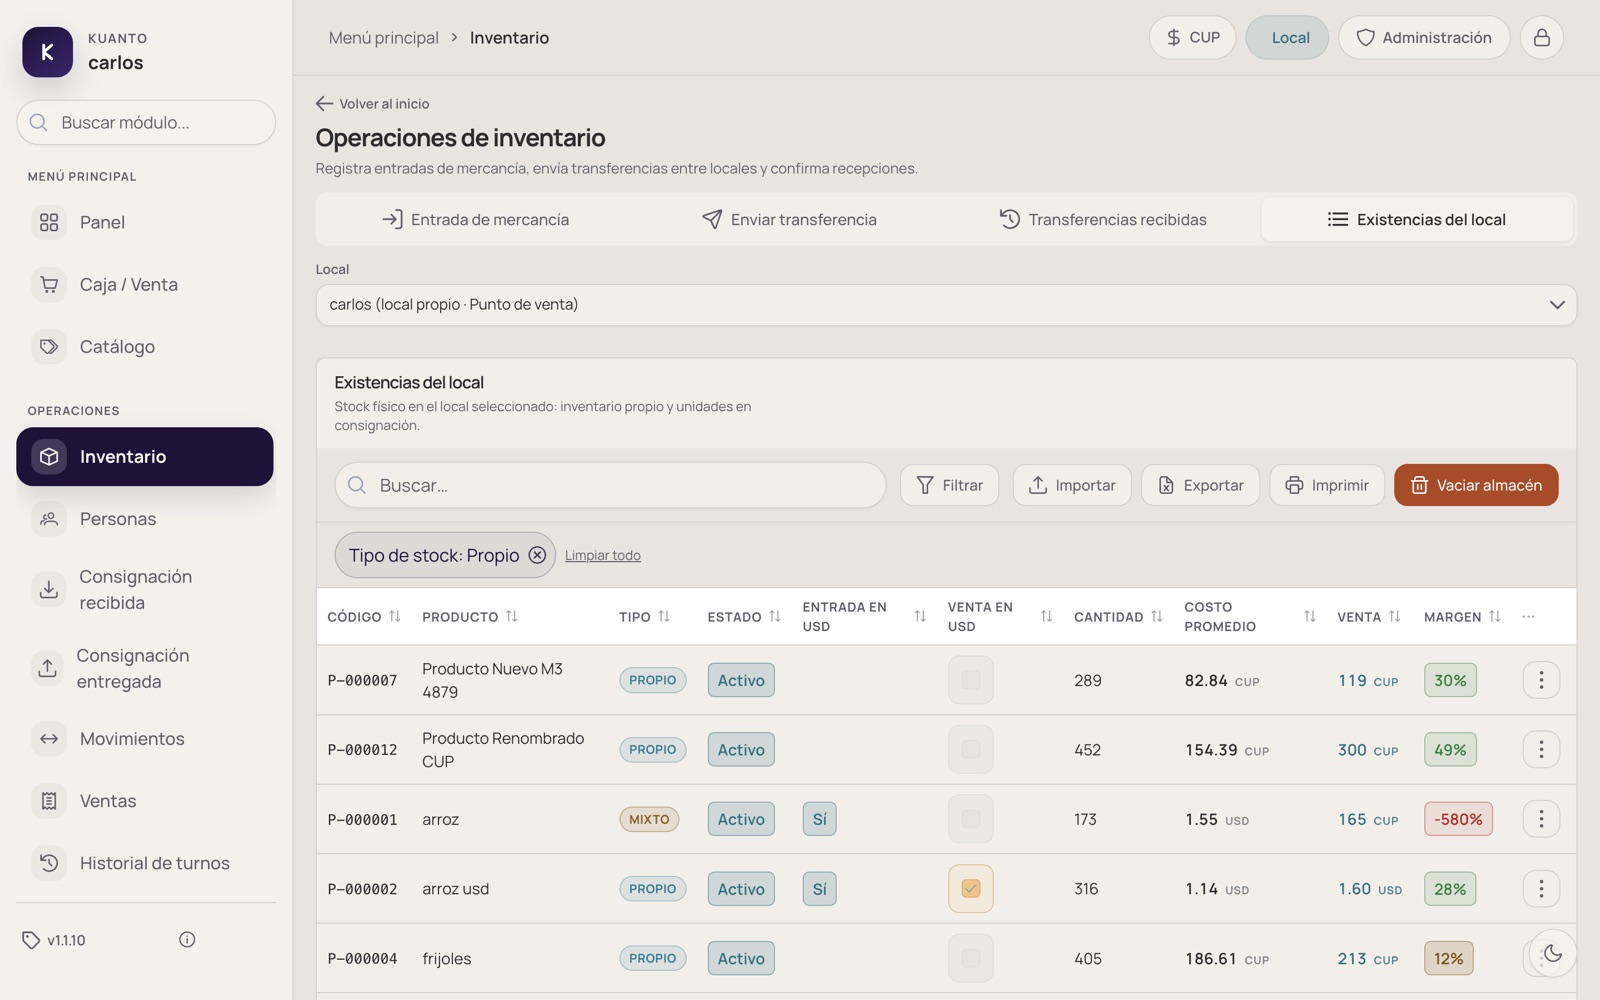
Task: Open row actions for arroz P-000001
Action: [x=1541, y=819]
